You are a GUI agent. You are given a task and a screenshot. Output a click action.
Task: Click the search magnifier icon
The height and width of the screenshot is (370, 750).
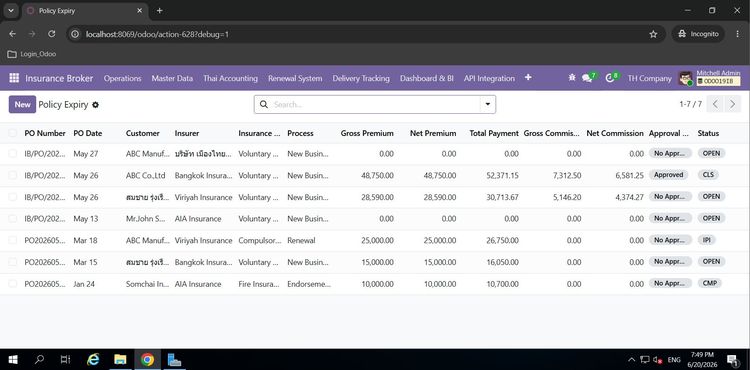click(264, 104)
